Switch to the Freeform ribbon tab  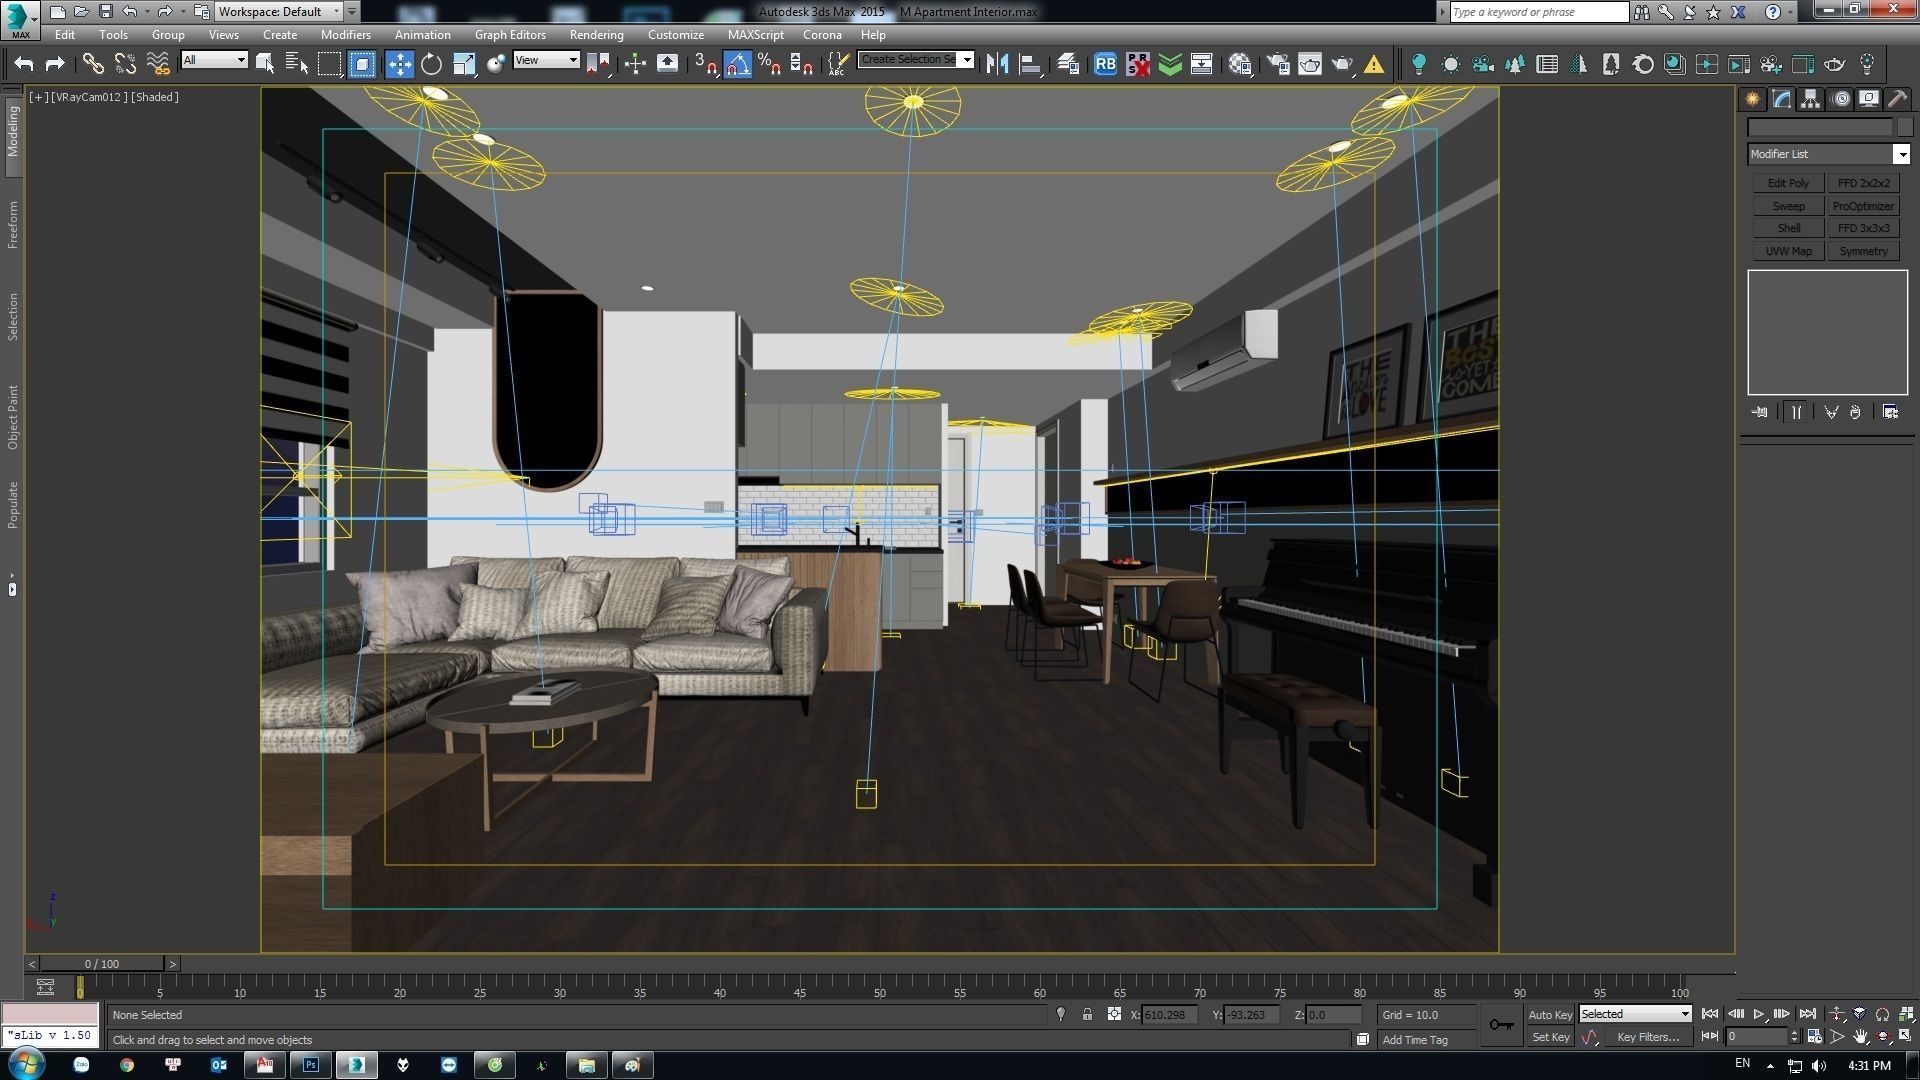tap(13, 224)
